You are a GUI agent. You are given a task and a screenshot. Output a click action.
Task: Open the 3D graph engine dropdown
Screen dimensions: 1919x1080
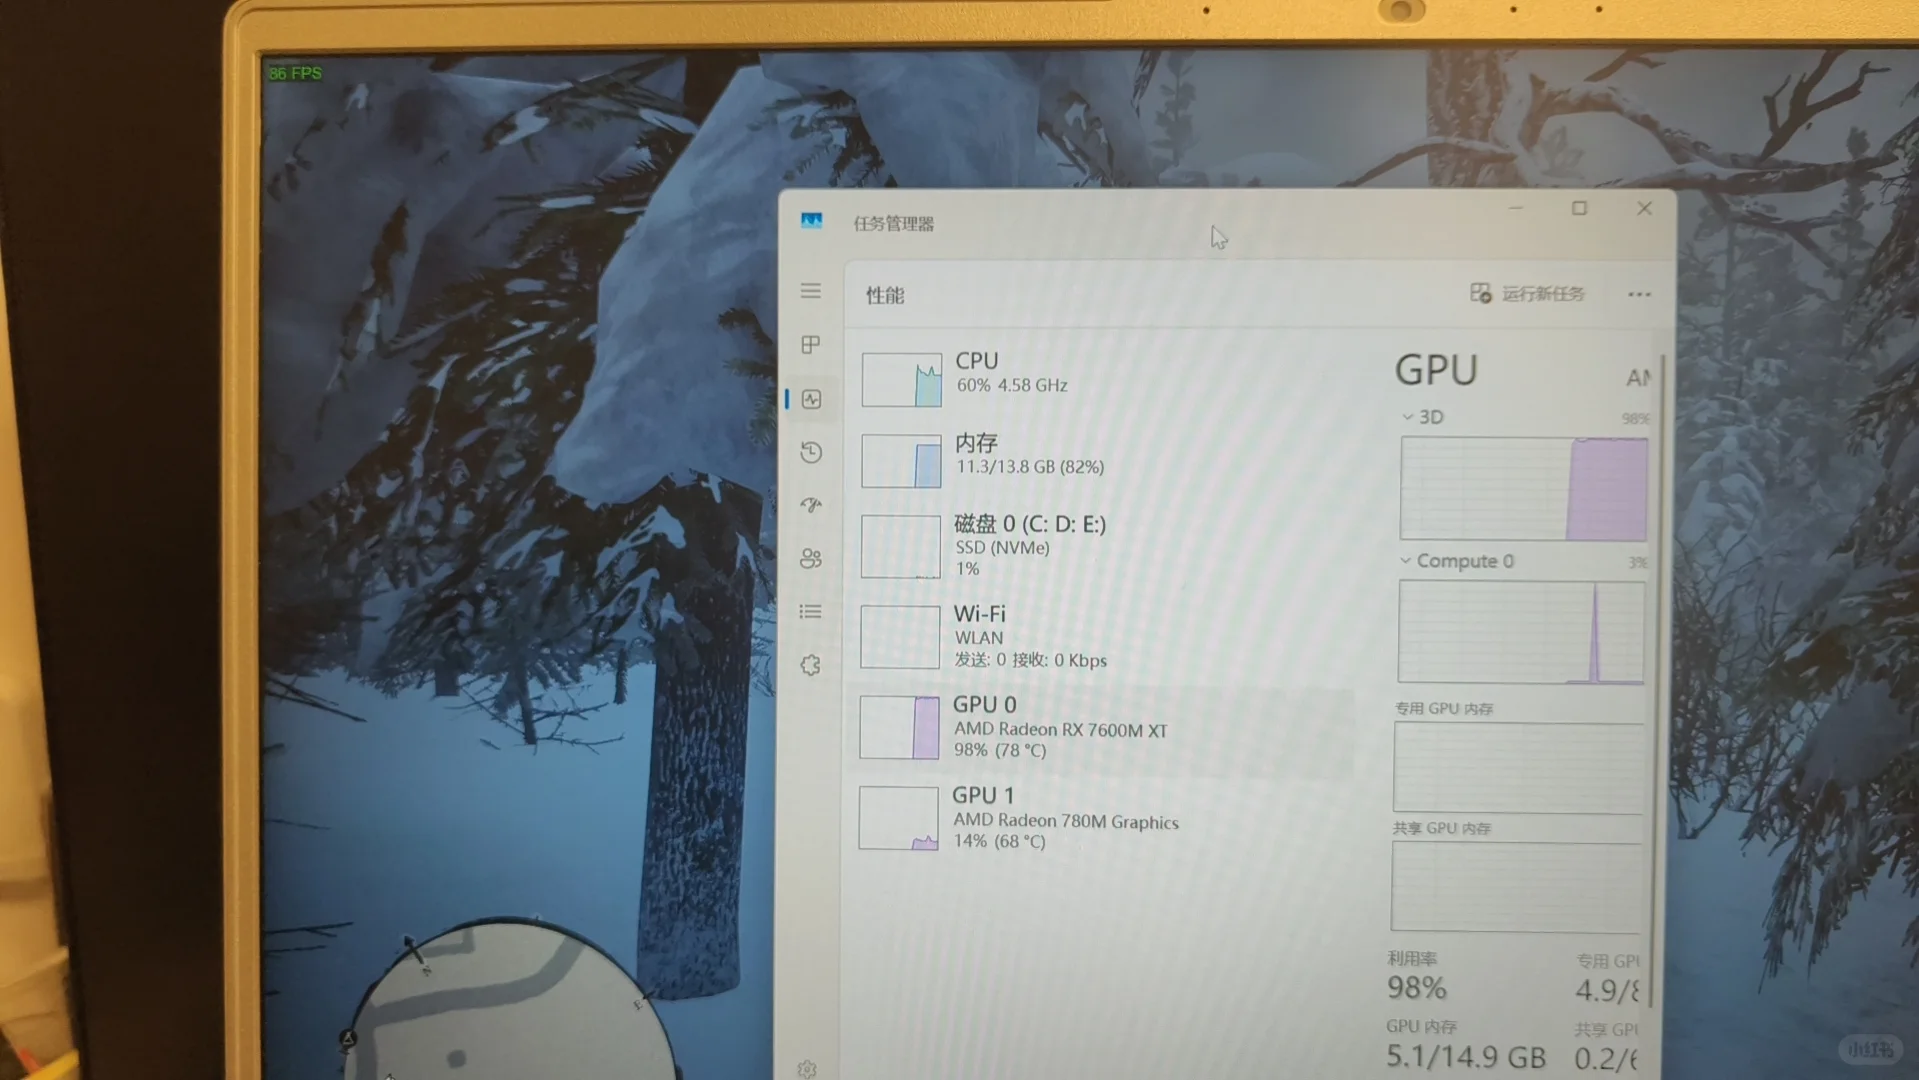point(1422,417)
